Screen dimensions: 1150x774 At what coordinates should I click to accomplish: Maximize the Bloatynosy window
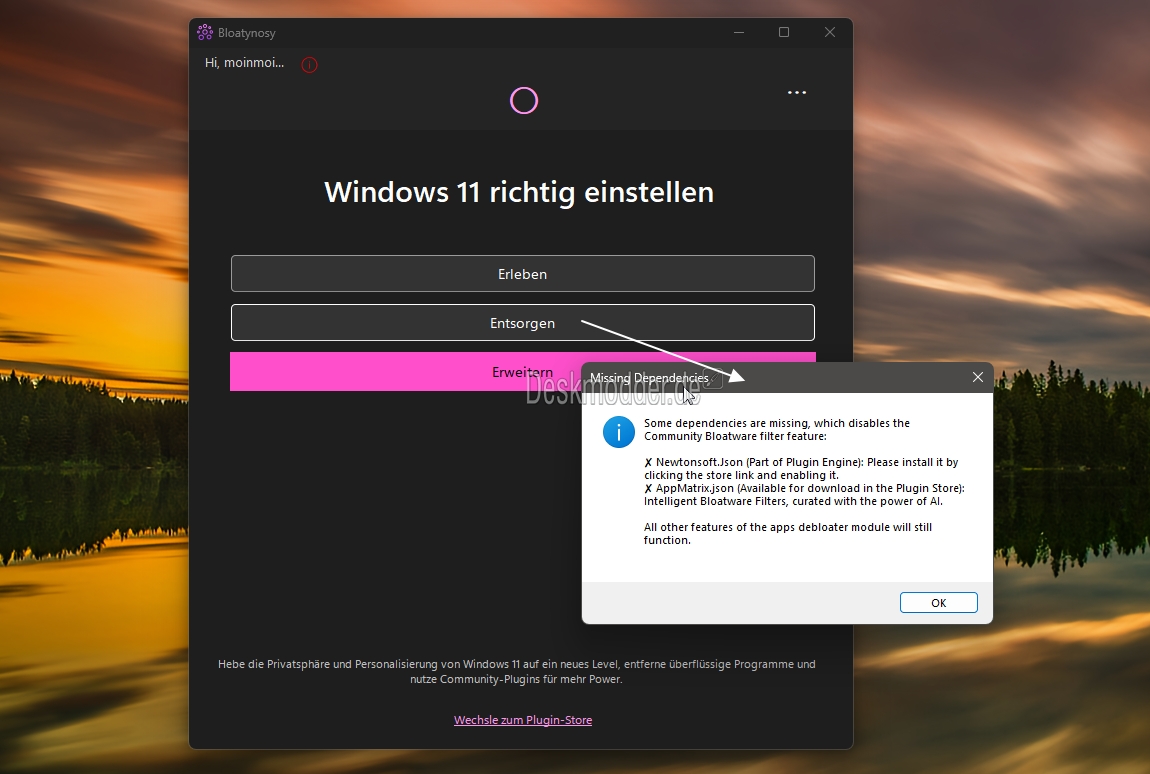[784, 32]
